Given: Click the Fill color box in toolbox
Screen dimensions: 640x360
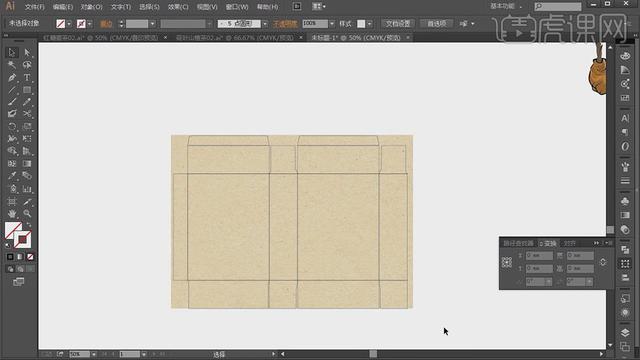Looking at the screenshot, I should [x=12, y=230].
